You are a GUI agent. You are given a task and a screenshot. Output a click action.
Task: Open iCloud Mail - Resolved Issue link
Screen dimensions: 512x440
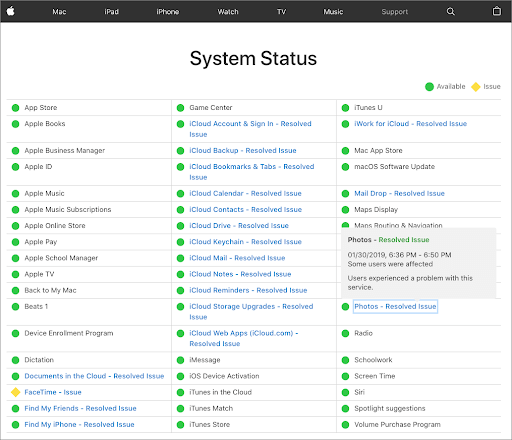click(237, 258)
